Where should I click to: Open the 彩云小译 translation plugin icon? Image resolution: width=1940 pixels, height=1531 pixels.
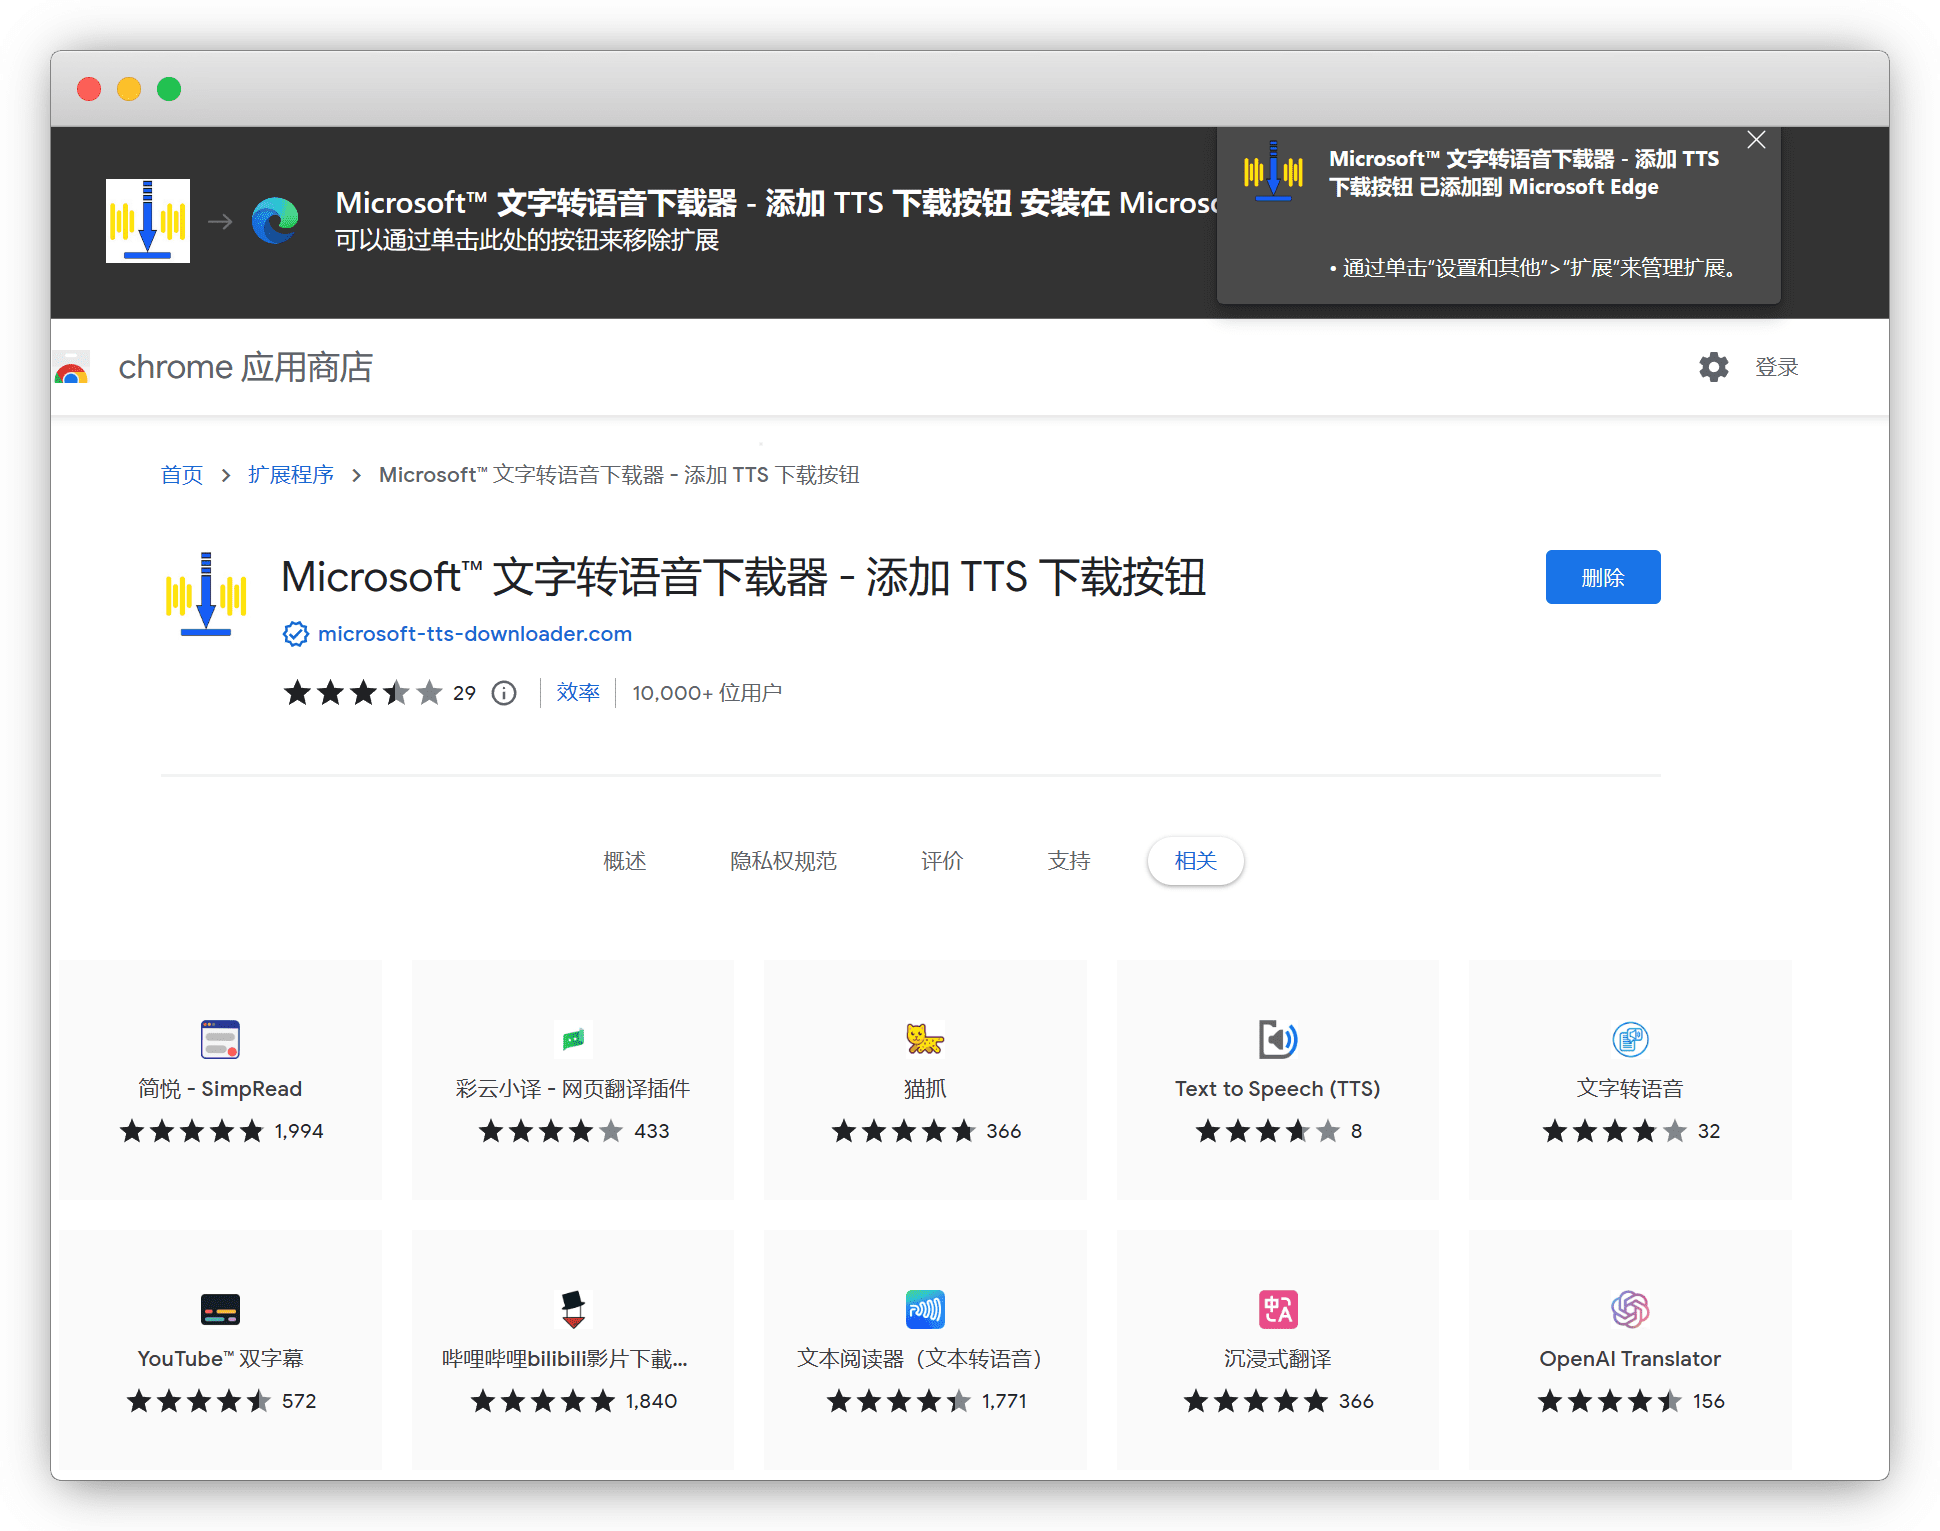pyautogui.click(x=573, y=1039)
